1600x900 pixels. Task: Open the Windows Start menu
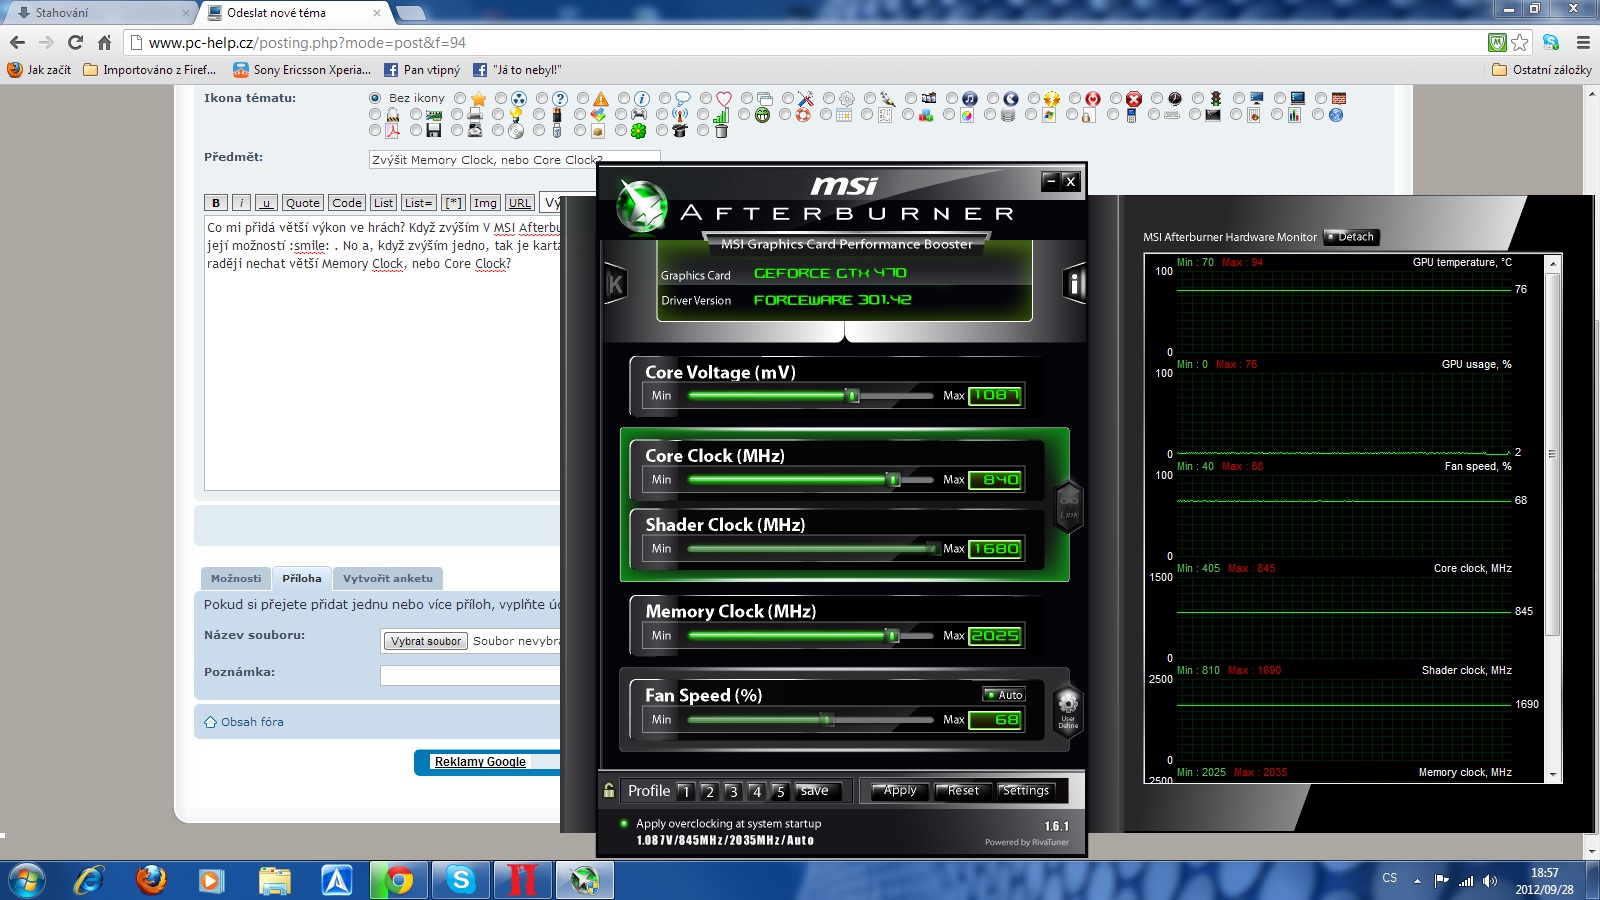tap(26, 881)
